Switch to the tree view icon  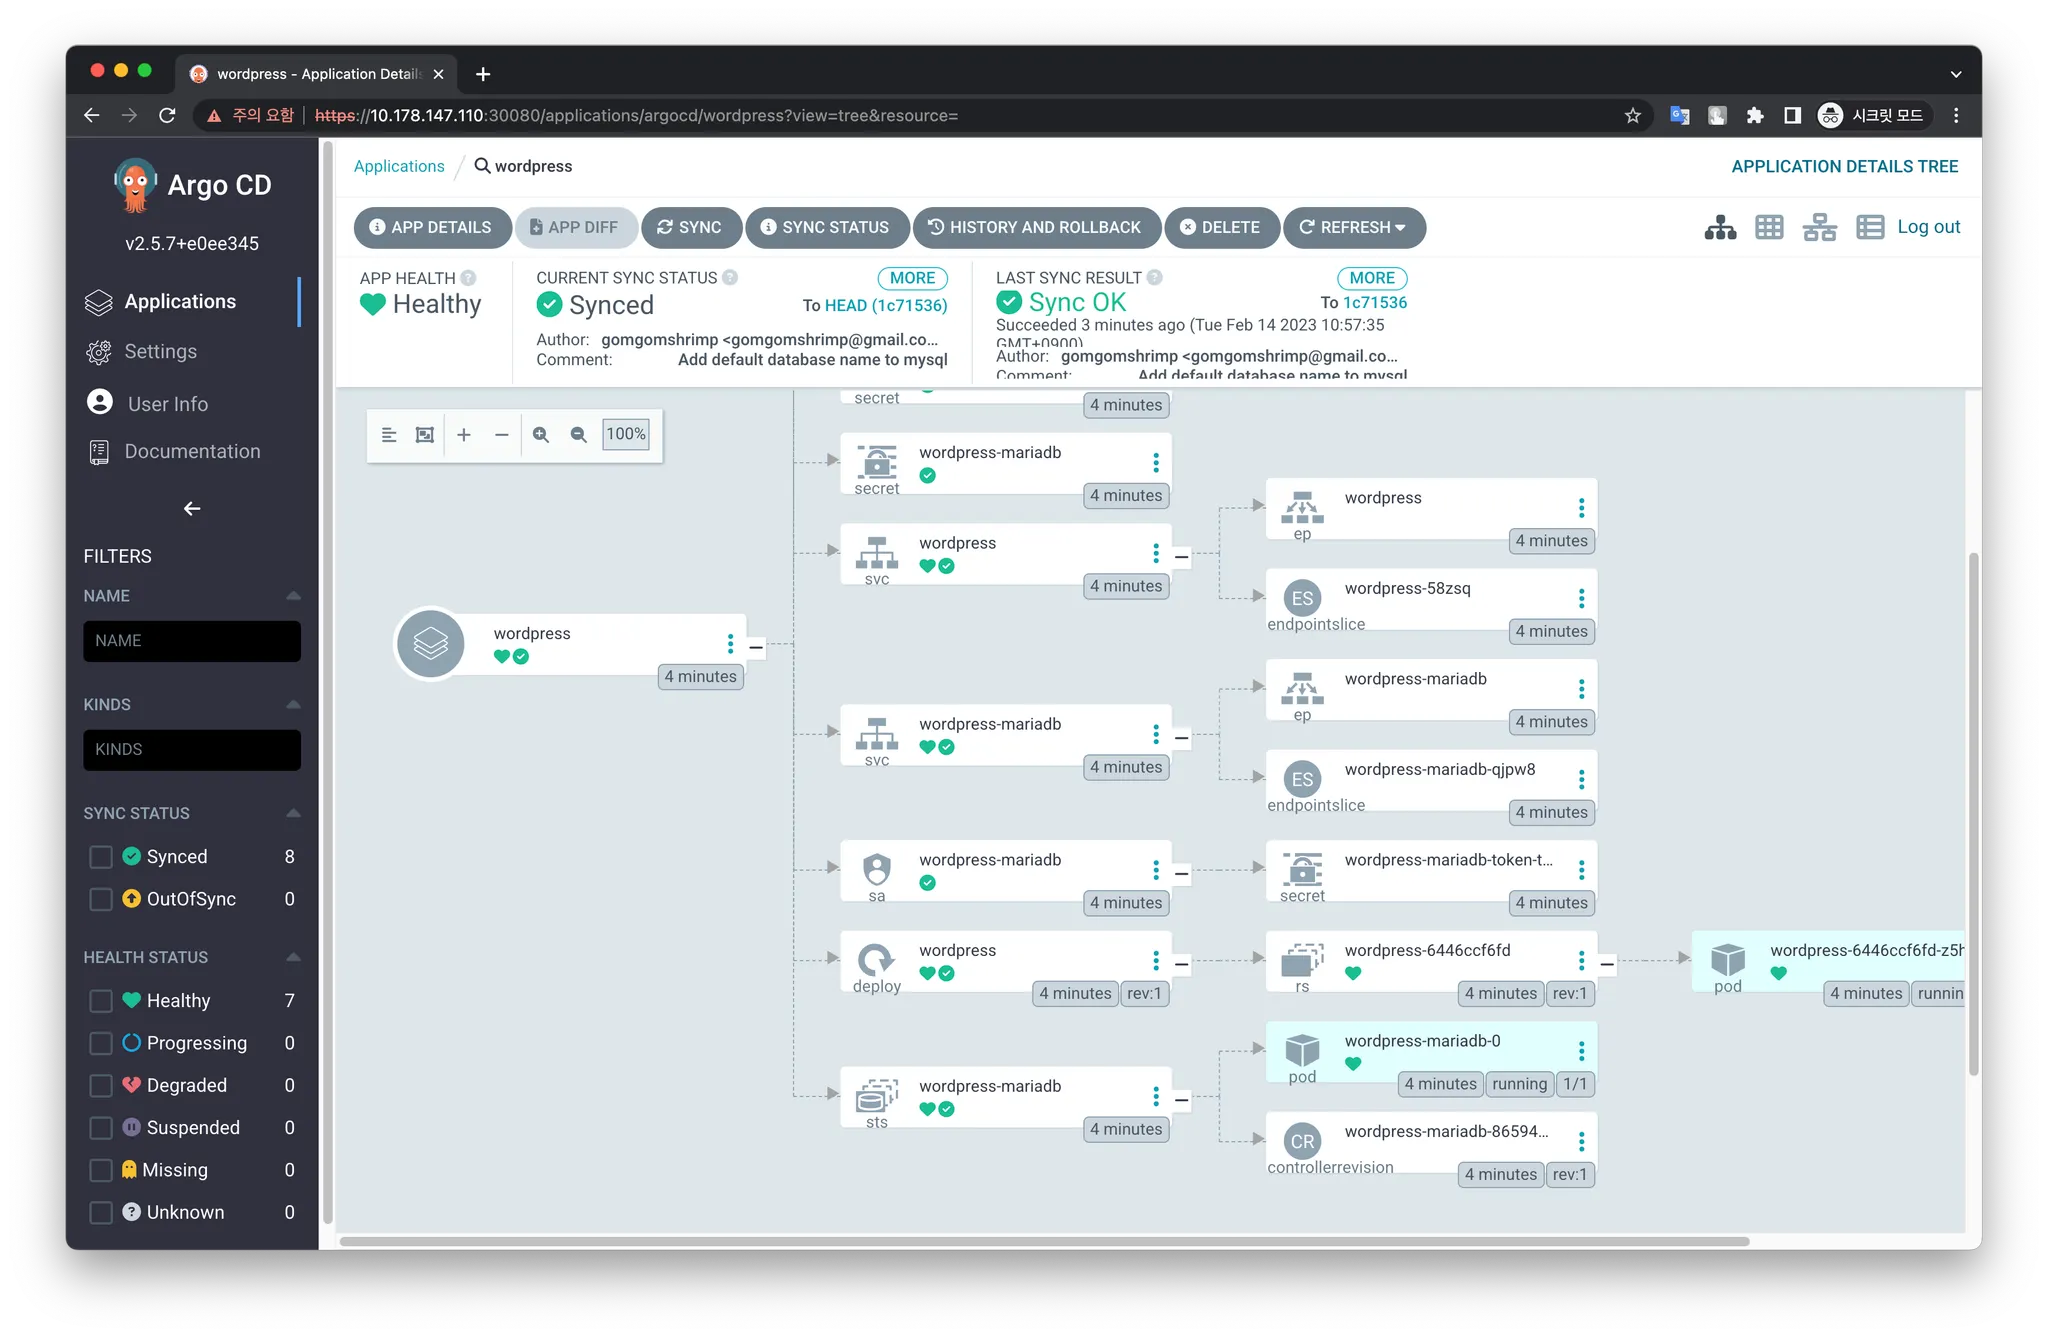point(1720,228)
